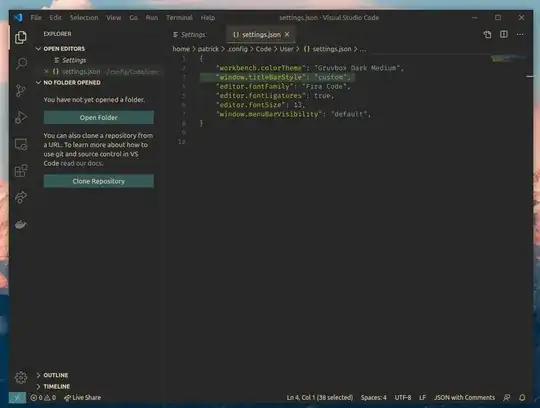The height and width of the screenshot is (408, 540).
Task: Select language mode JSON with Comments
Action: tap(464, 398)
